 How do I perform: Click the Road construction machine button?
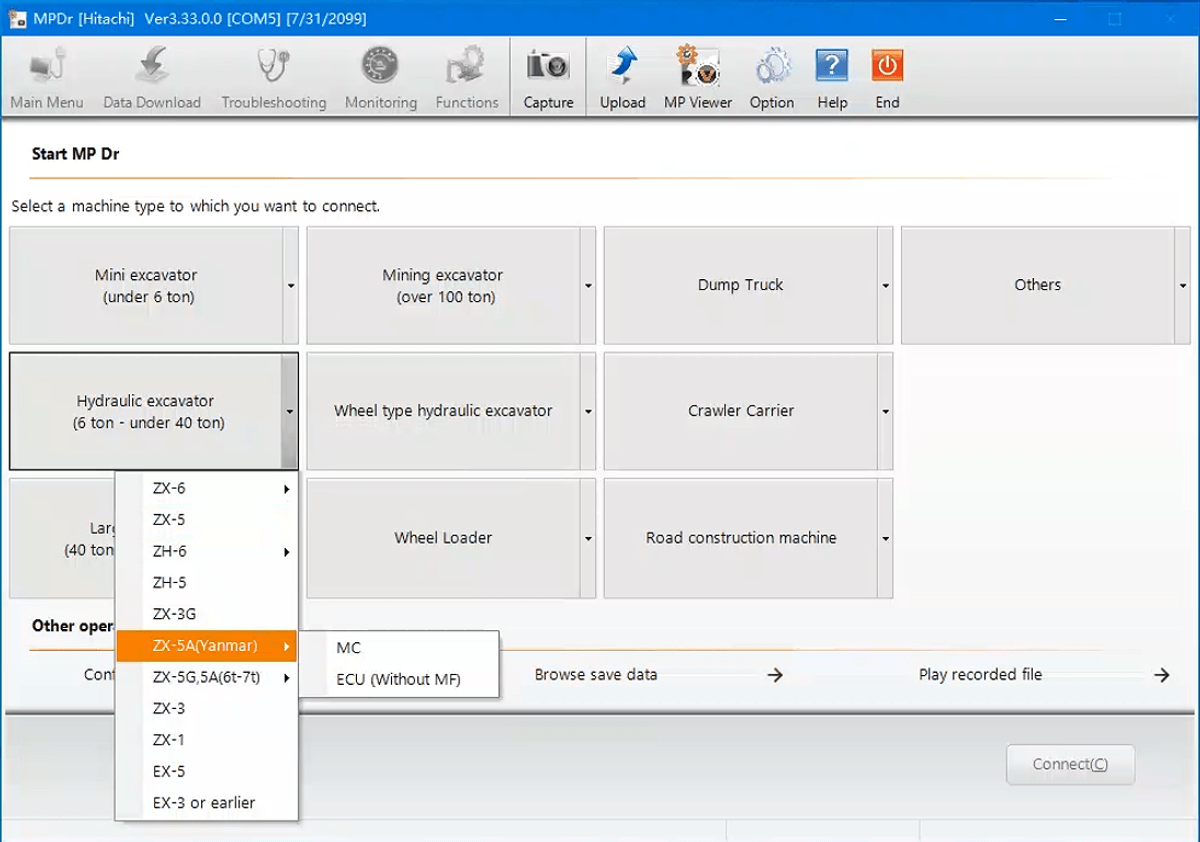click(740, 538)
